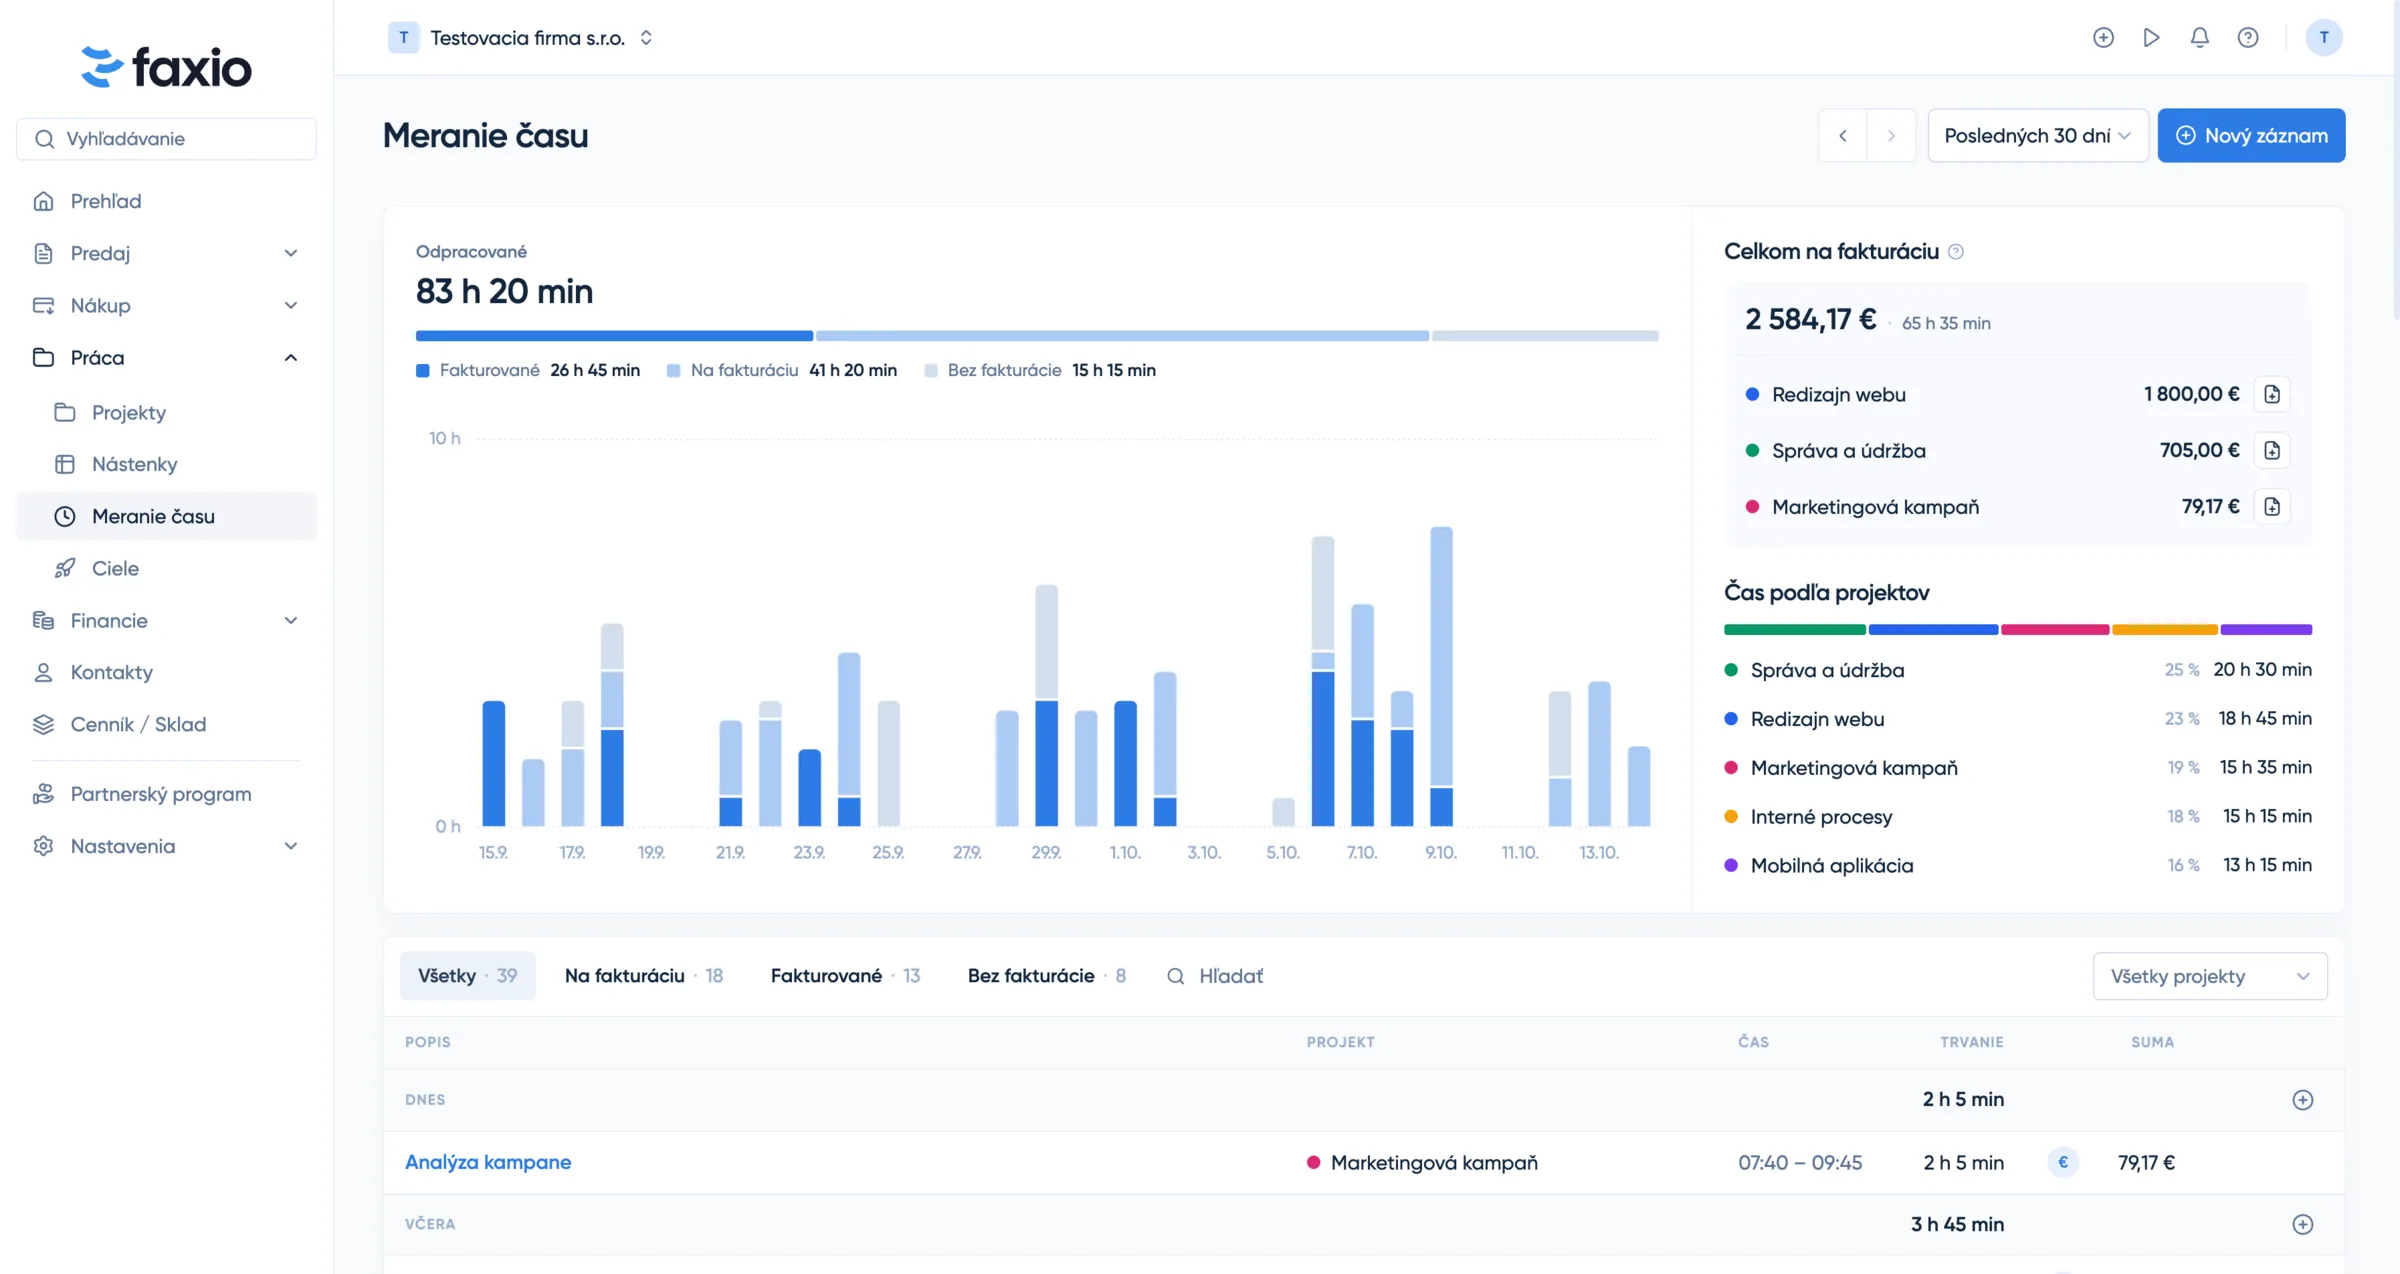Open Ciele in sidebar

point(166,568)
